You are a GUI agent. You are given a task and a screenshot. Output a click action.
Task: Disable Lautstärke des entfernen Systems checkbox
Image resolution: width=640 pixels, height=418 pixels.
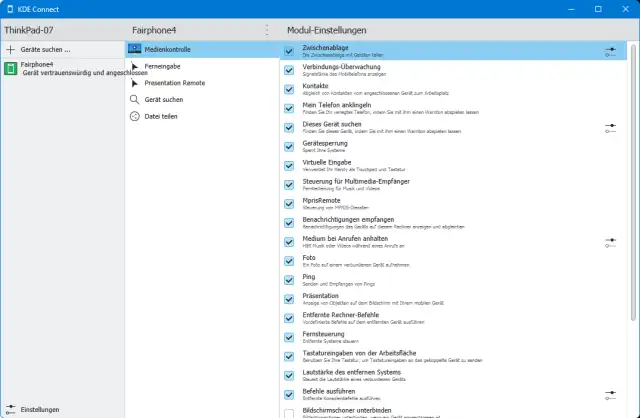pyautogui.click(x=289, y=376)
